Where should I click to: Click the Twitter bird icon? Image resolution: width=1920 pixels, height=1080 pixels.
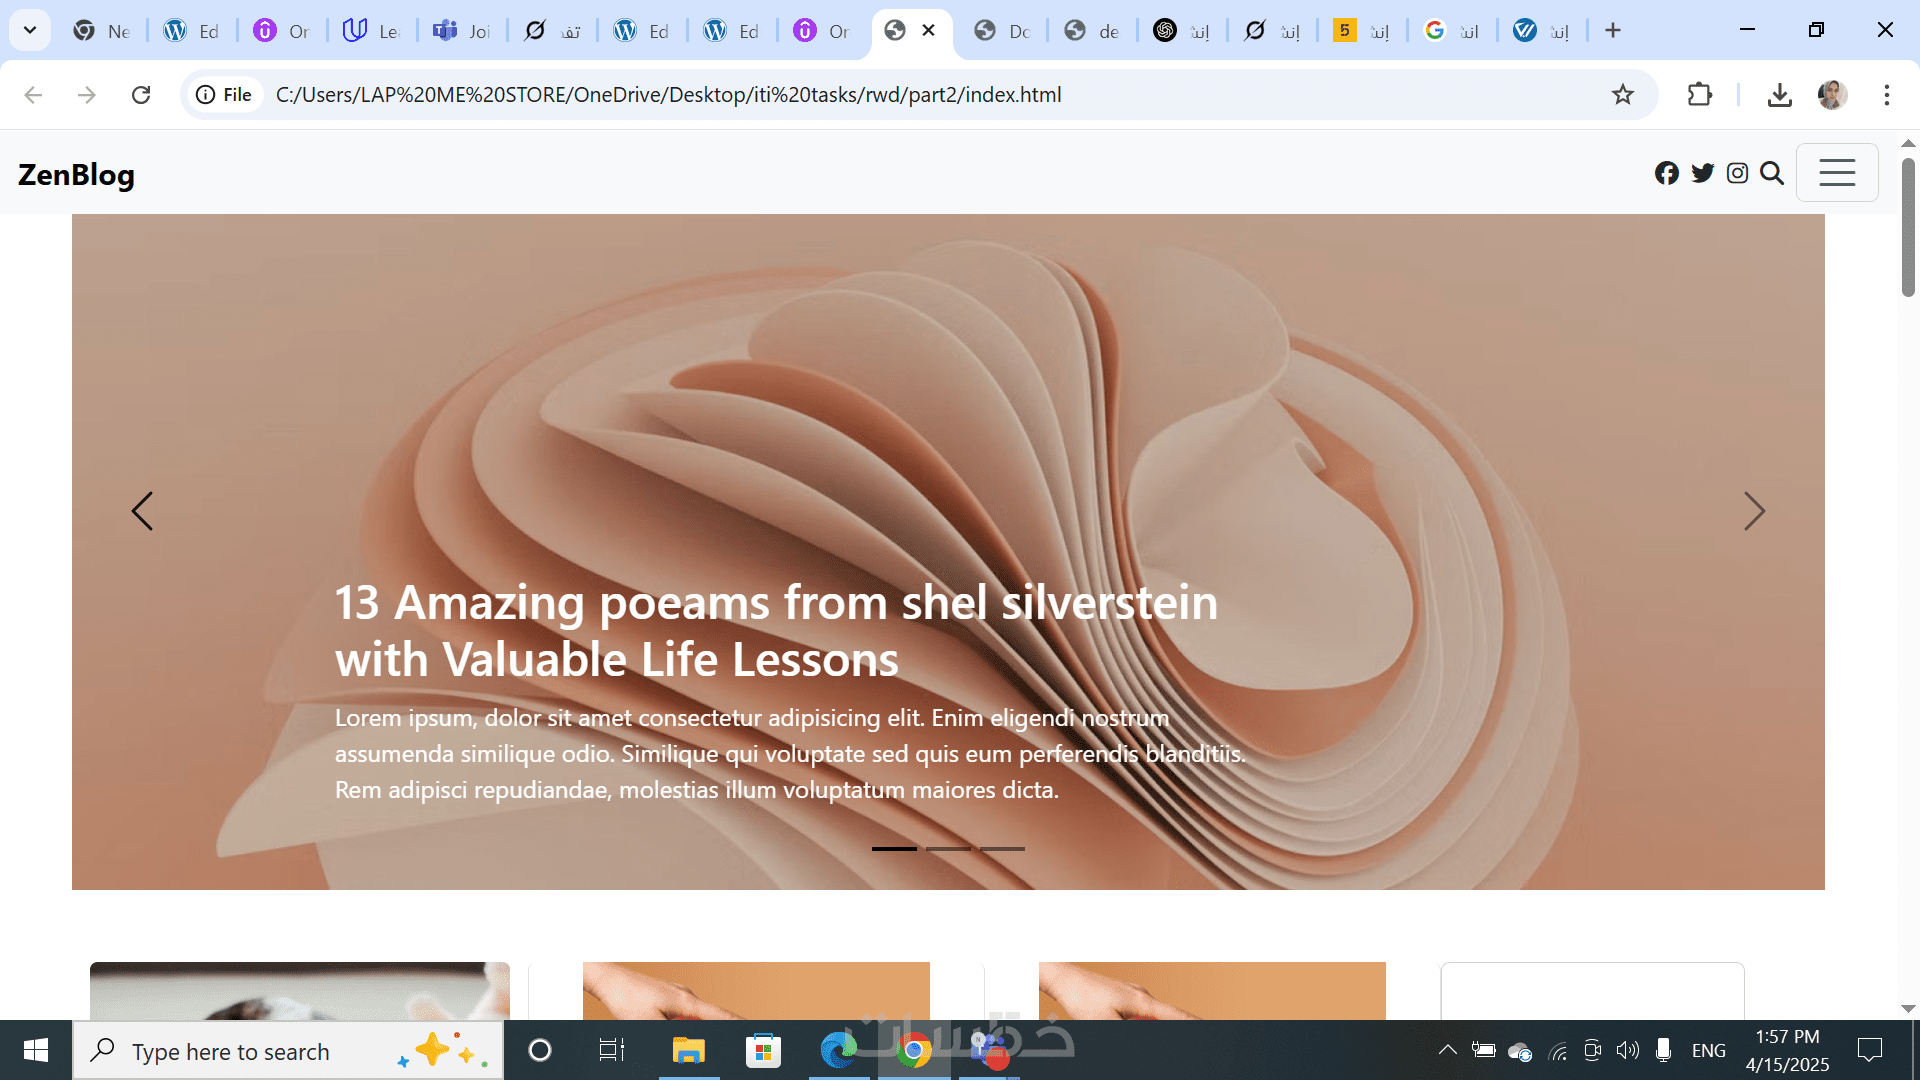[x=1702, y=173]
